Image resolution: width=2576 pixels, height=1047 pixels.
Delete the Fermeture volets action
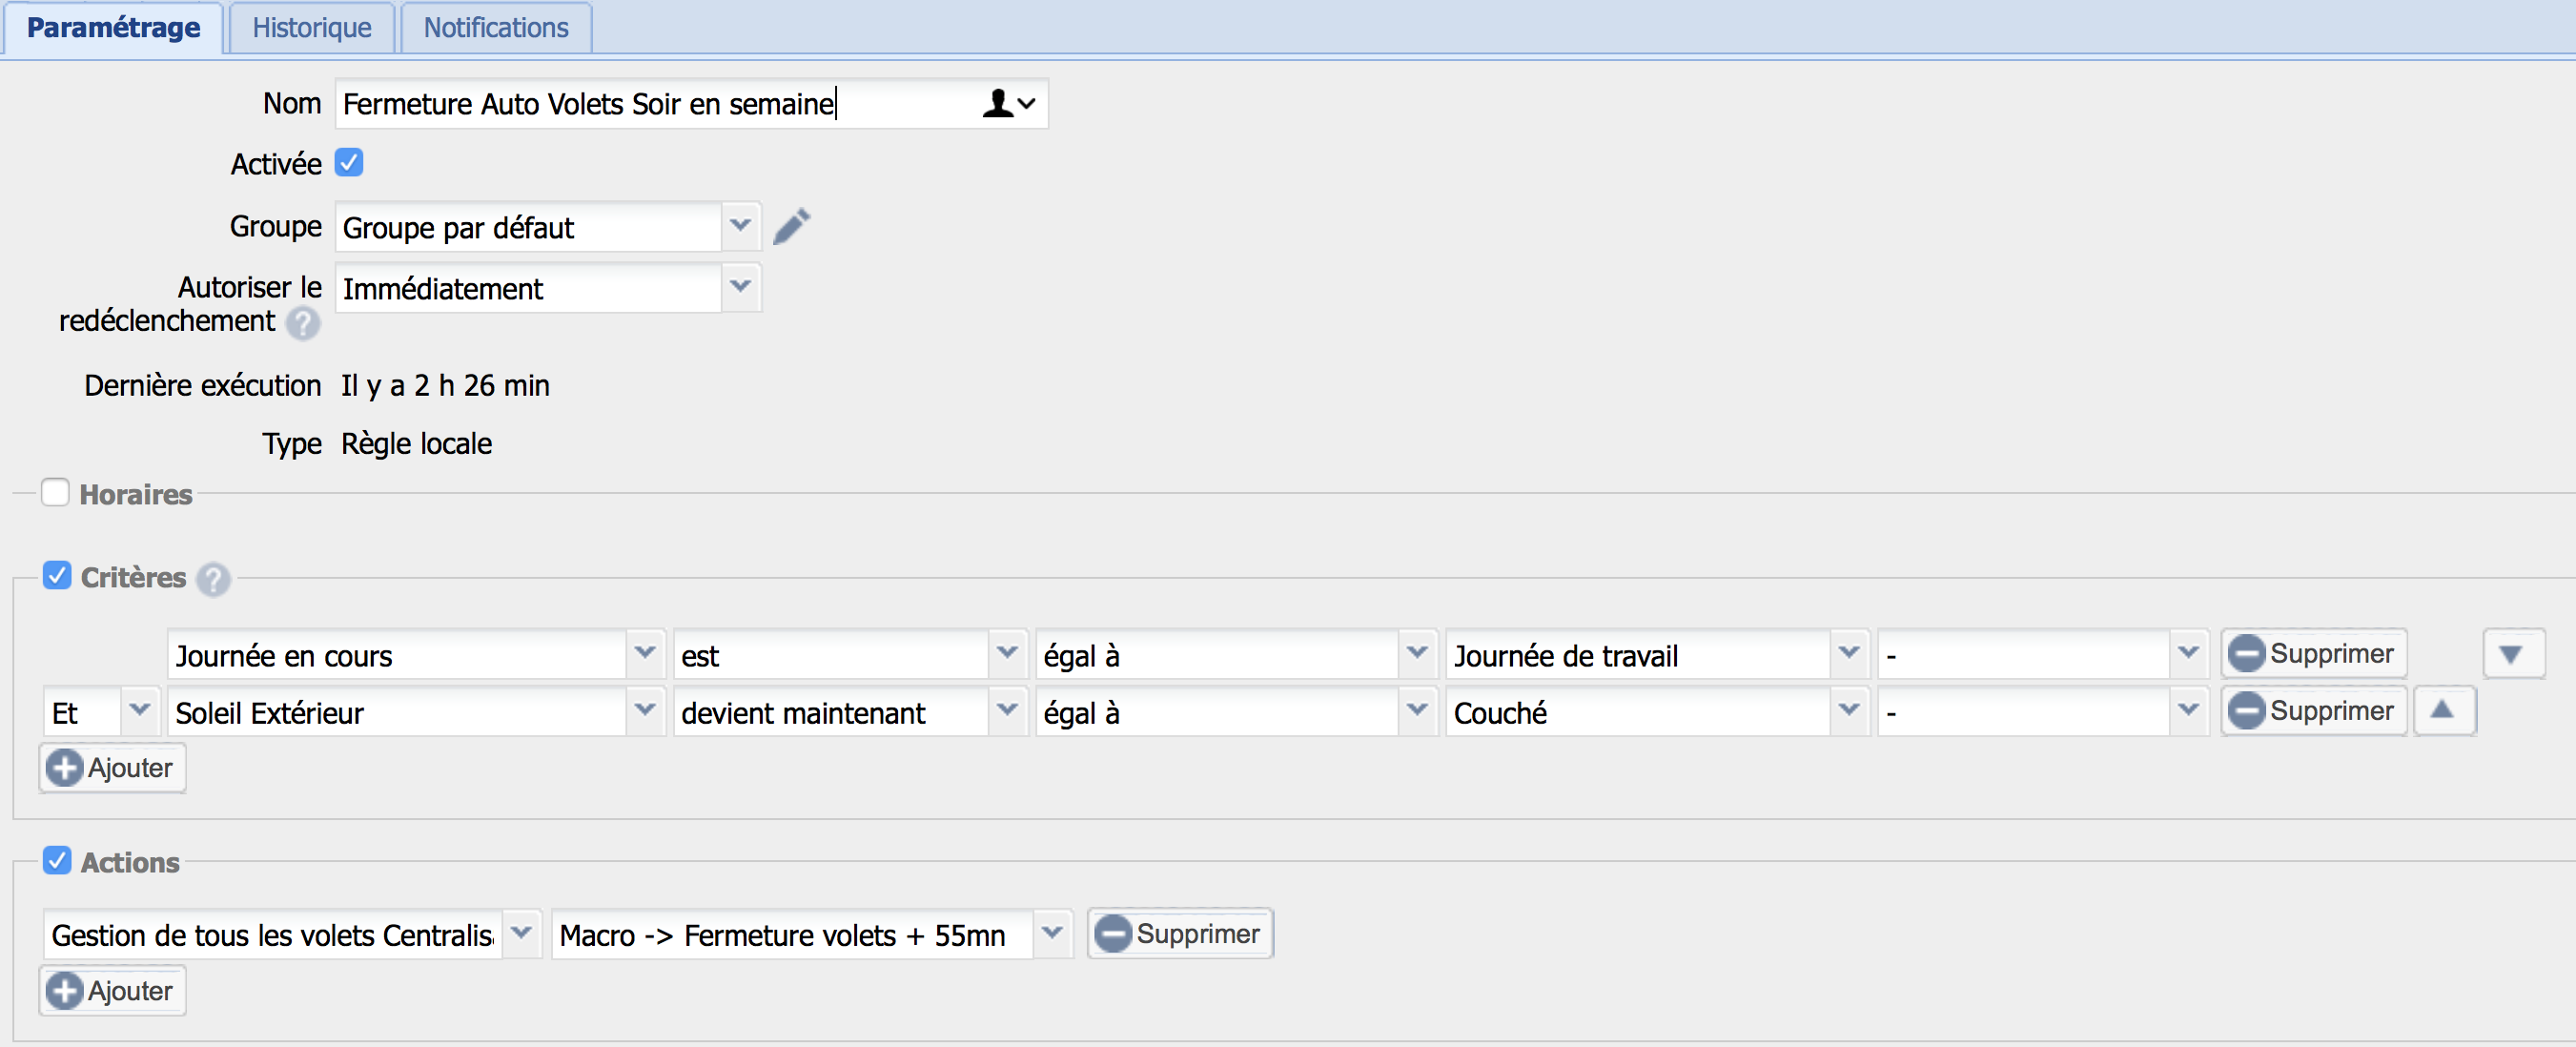click(1179, 933)
